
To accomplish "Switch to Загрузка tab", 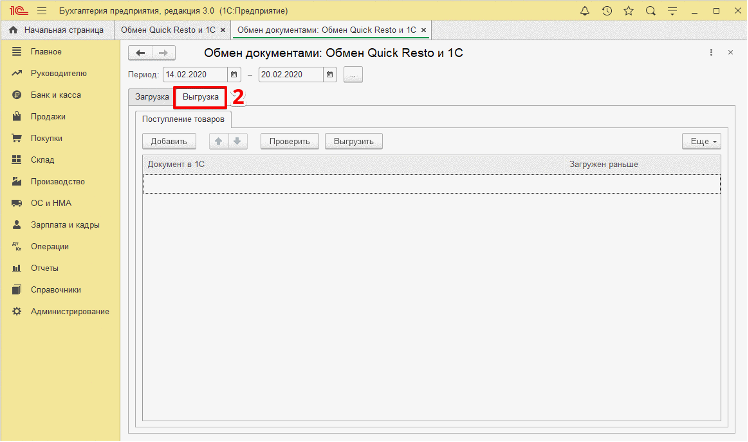I will click(152, 97).
